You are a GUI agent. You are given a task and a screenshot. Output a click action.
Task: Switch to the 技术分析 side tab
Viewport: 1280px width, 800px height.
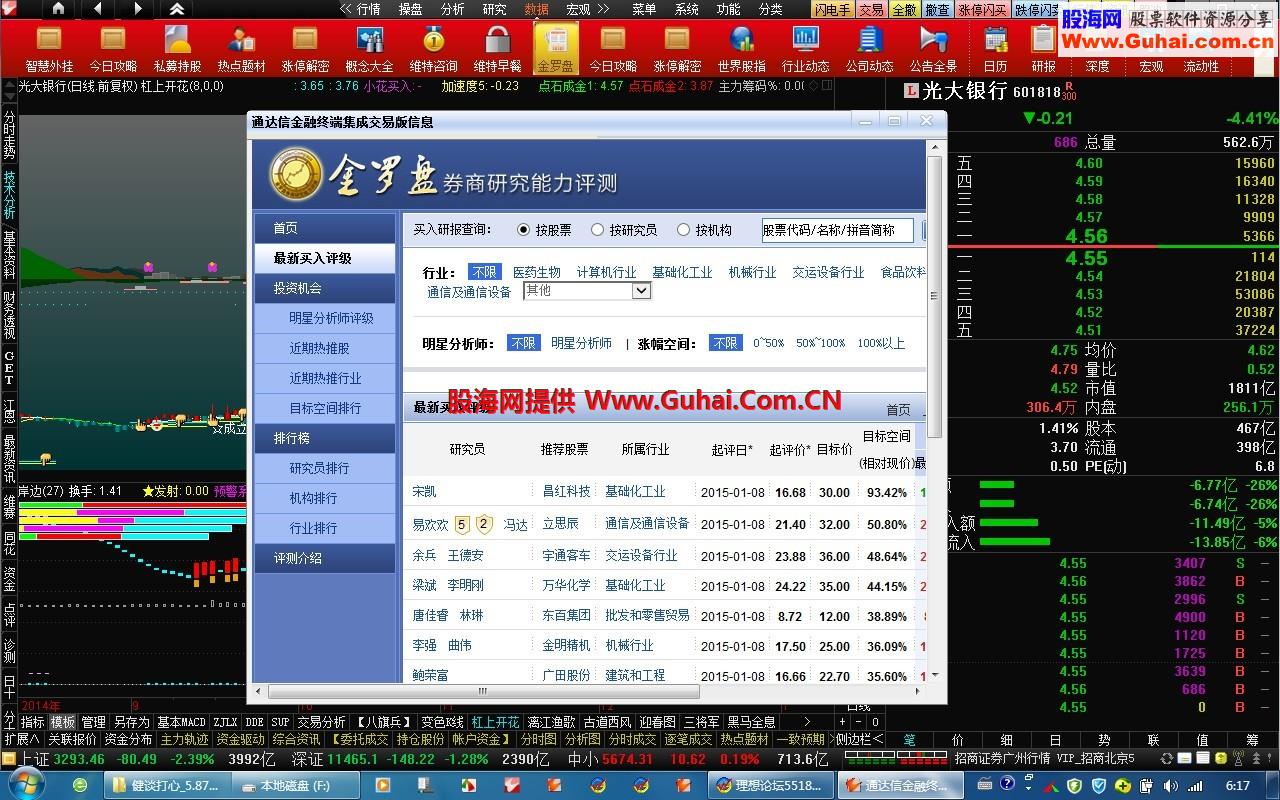9,193
